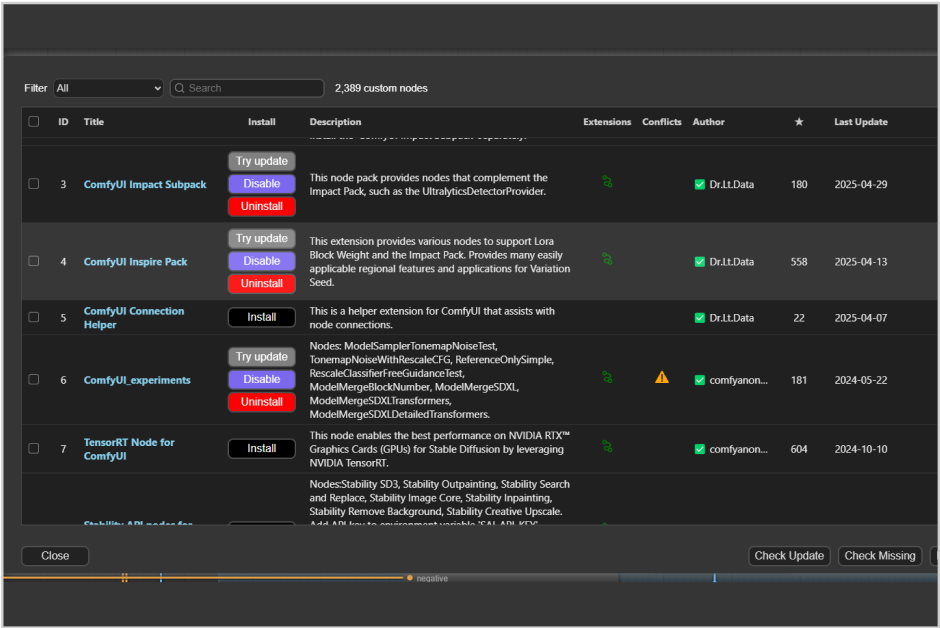Focus the Search input field

click(x=247, y=88)
